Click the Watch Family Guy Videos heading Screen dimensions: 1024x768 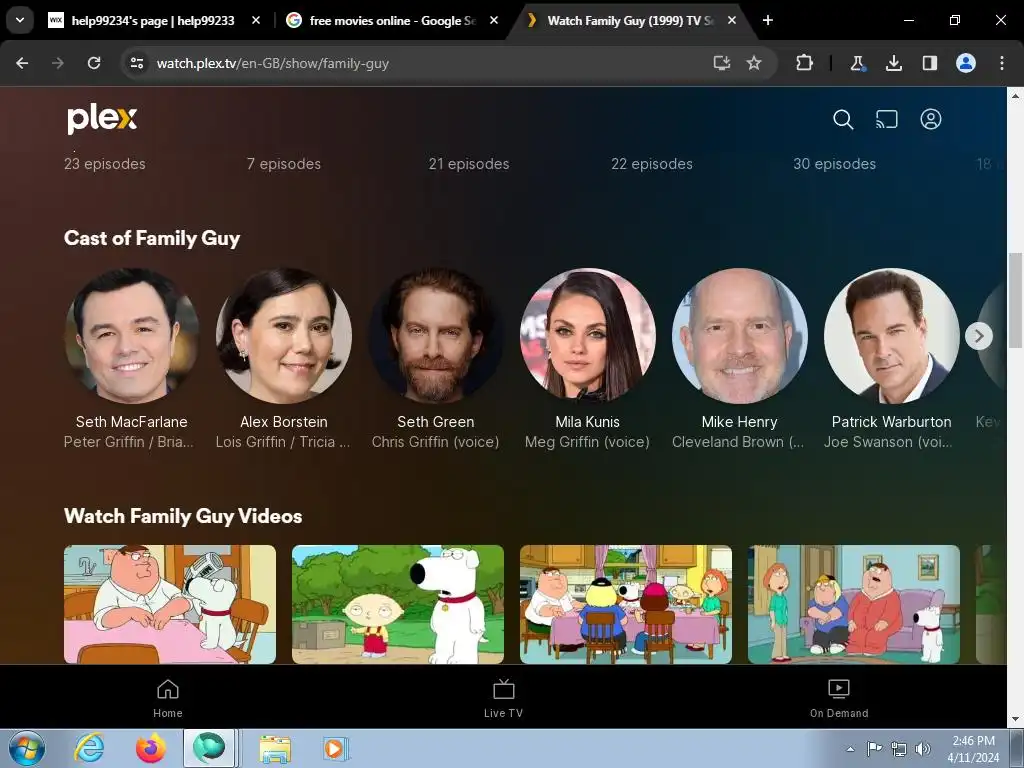pos(183,516)
